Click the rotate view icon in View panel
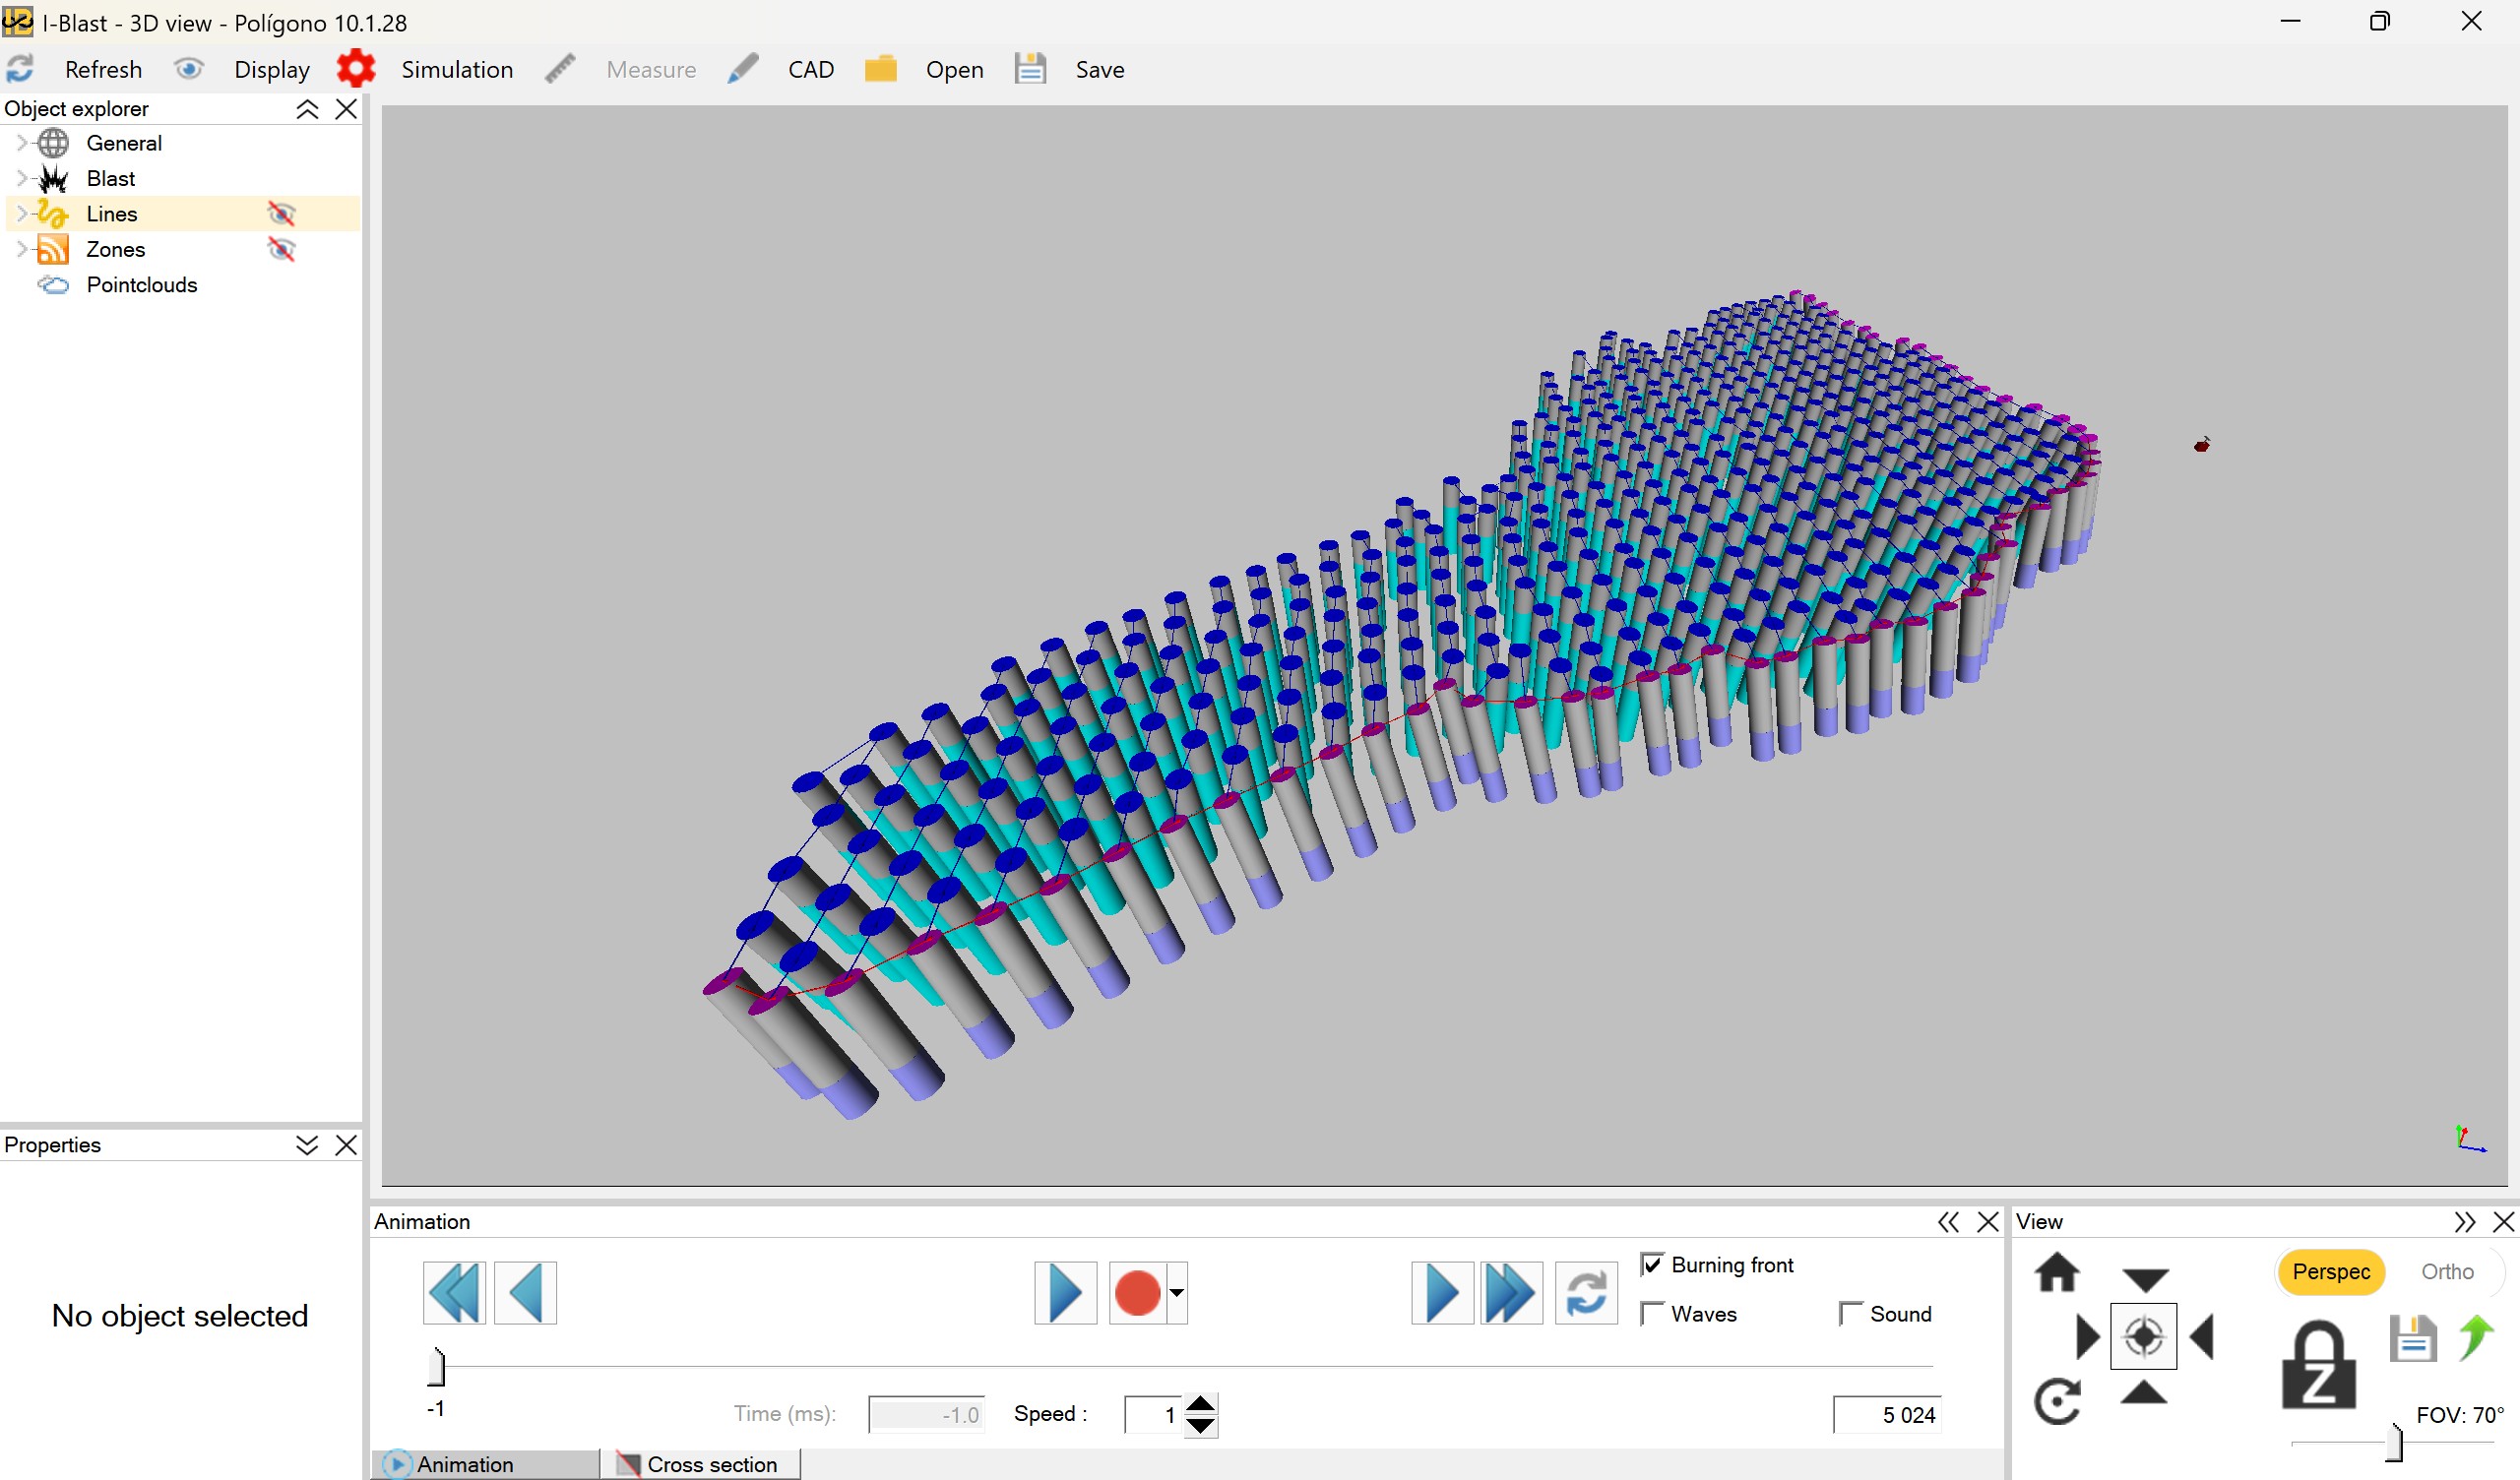 [x=2059, y=1400]
